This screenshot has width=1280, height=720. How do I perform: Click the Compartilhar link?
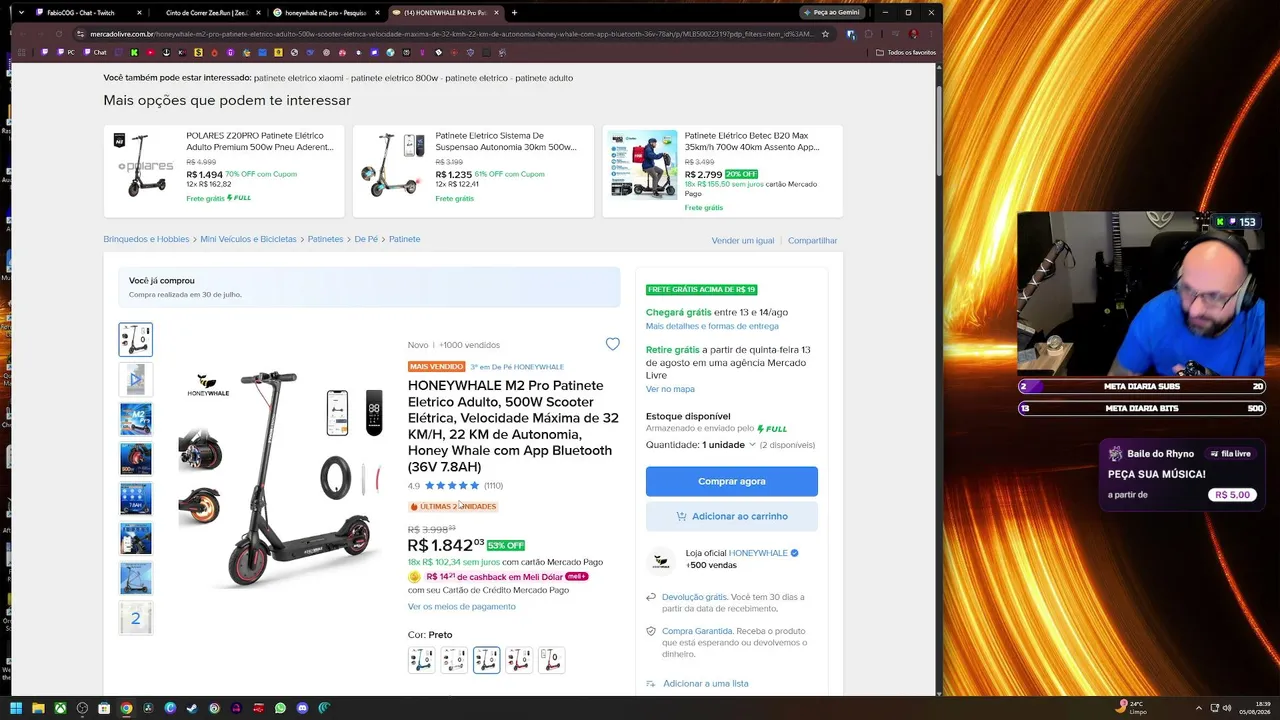pos(813,240)
